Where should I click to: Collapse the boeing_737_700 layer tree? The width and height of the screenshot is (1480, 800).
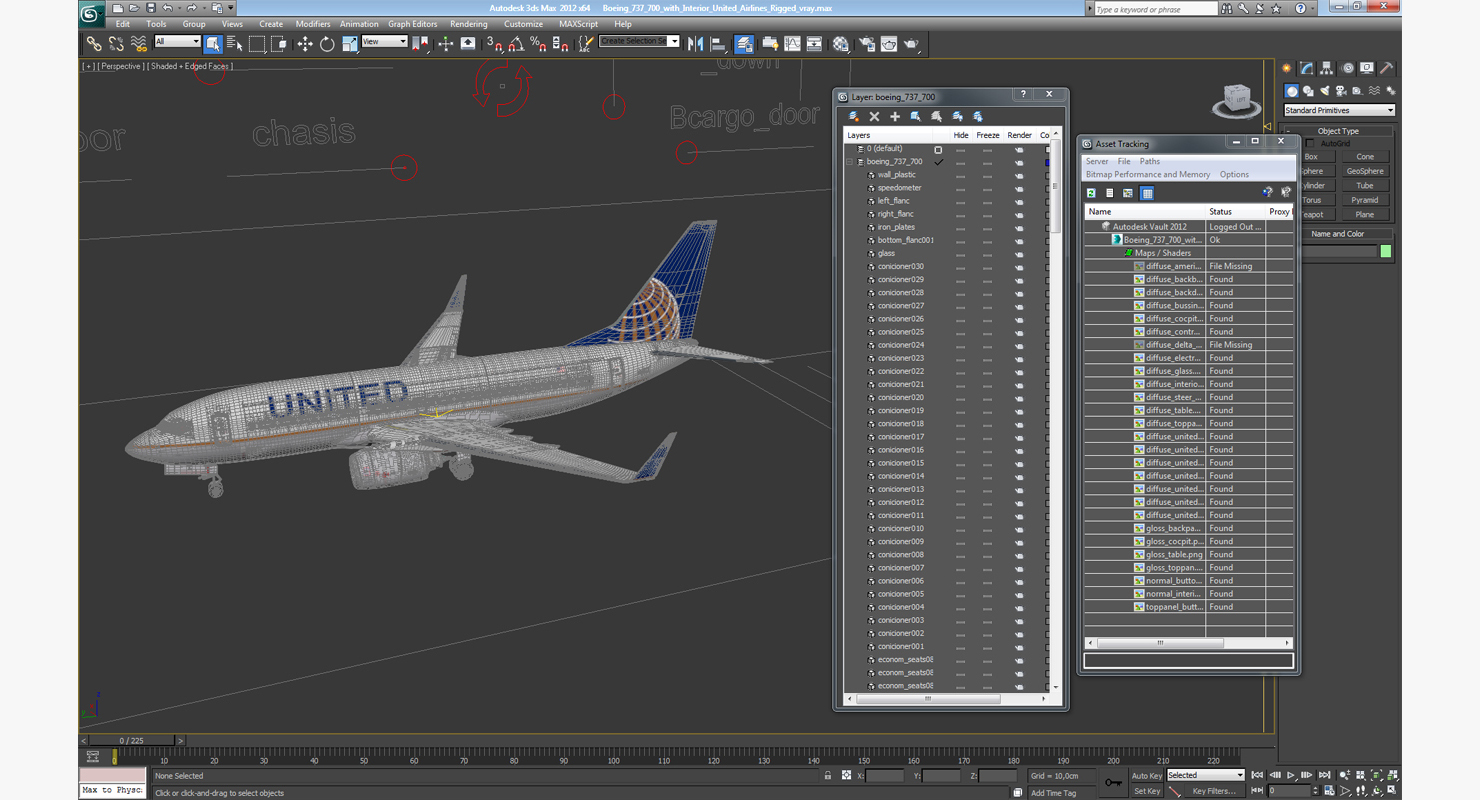(x=849, y=161)
